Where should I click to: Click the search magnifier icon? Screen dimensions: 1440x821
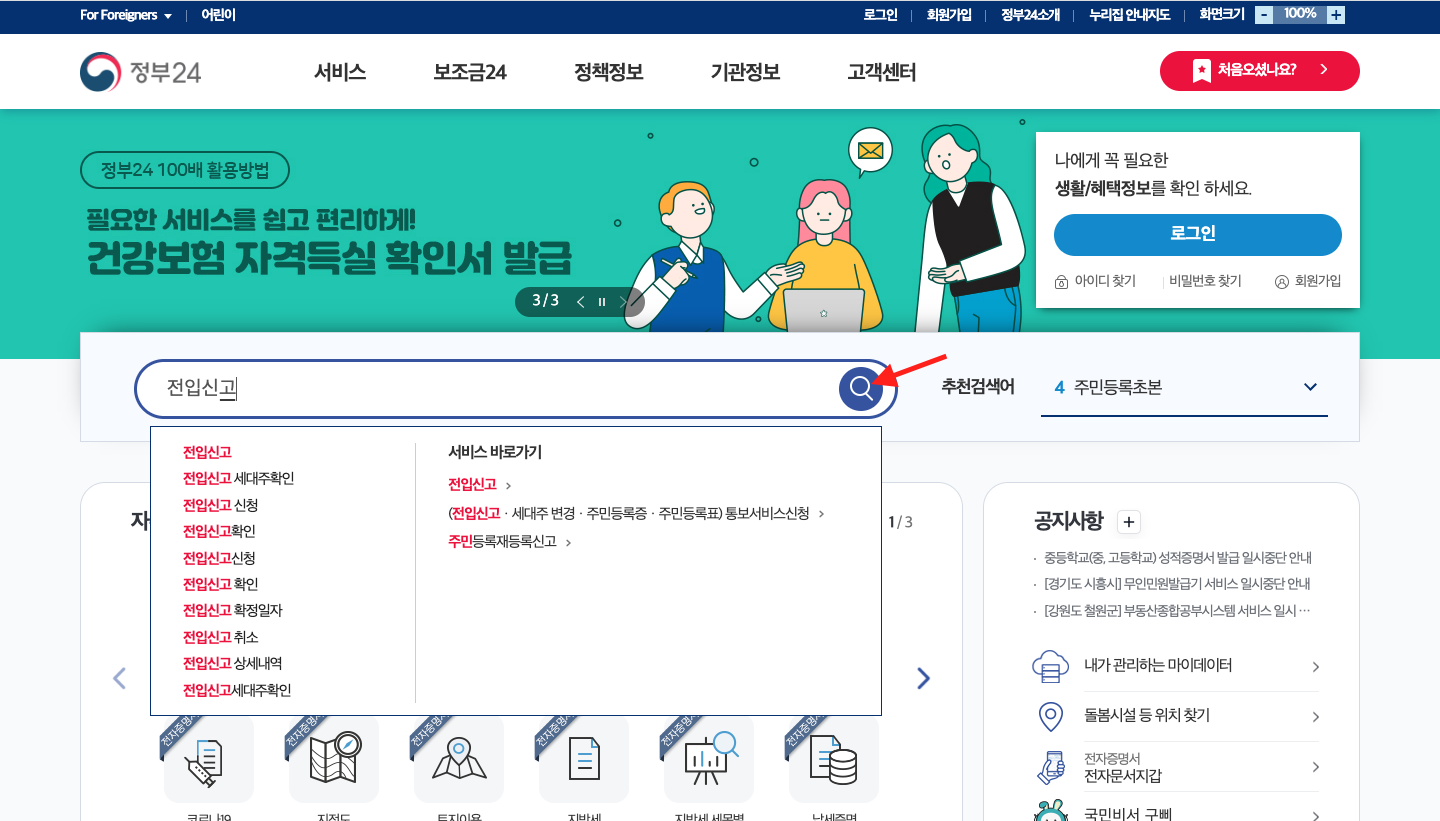pos(860,388)
